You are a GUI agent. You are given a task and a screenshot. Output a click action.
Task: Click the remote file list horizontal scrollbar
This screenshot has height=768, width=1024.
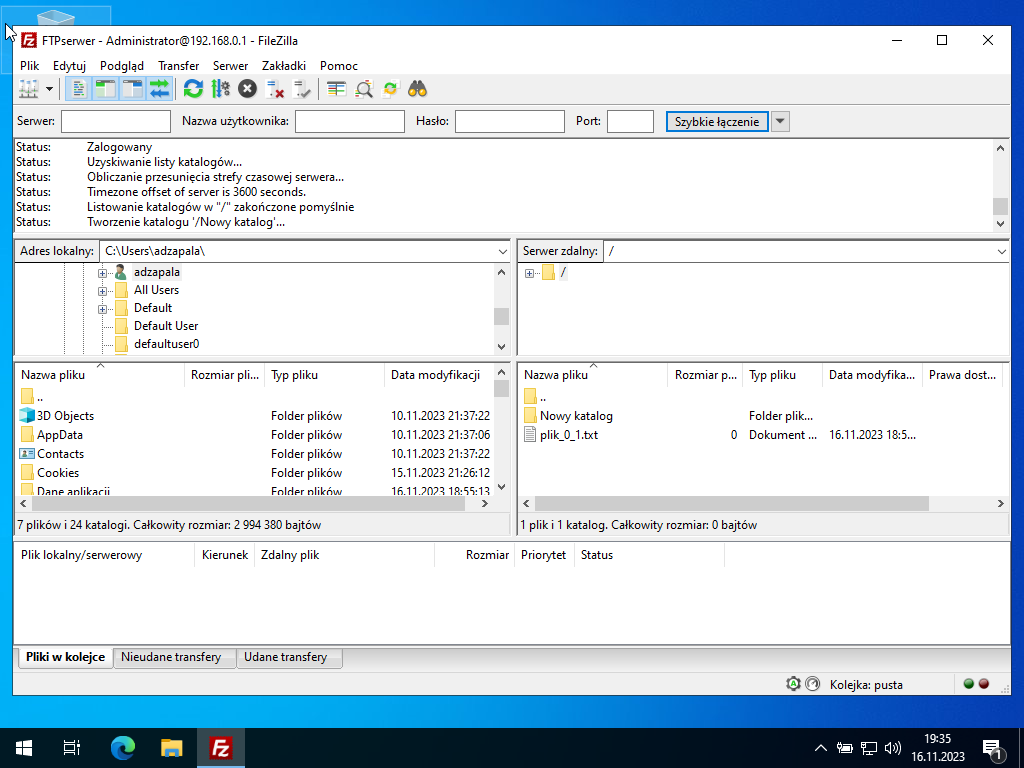pos(731,504)
